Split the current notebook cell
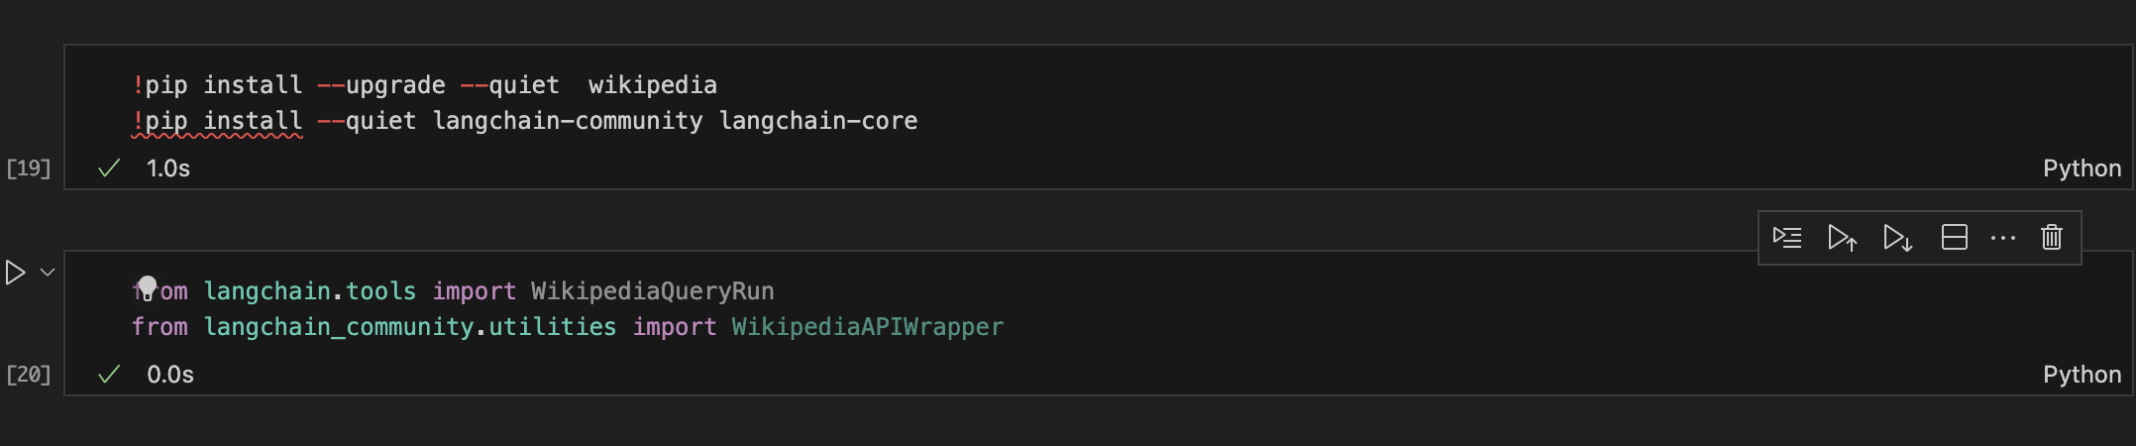Viewport: 2136px width, 446px height. coord(1954,238)
